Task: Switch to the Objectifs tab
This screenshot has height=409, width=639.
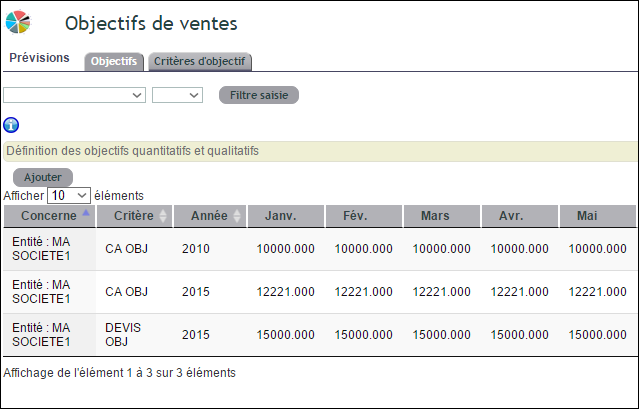Action: 114,62
